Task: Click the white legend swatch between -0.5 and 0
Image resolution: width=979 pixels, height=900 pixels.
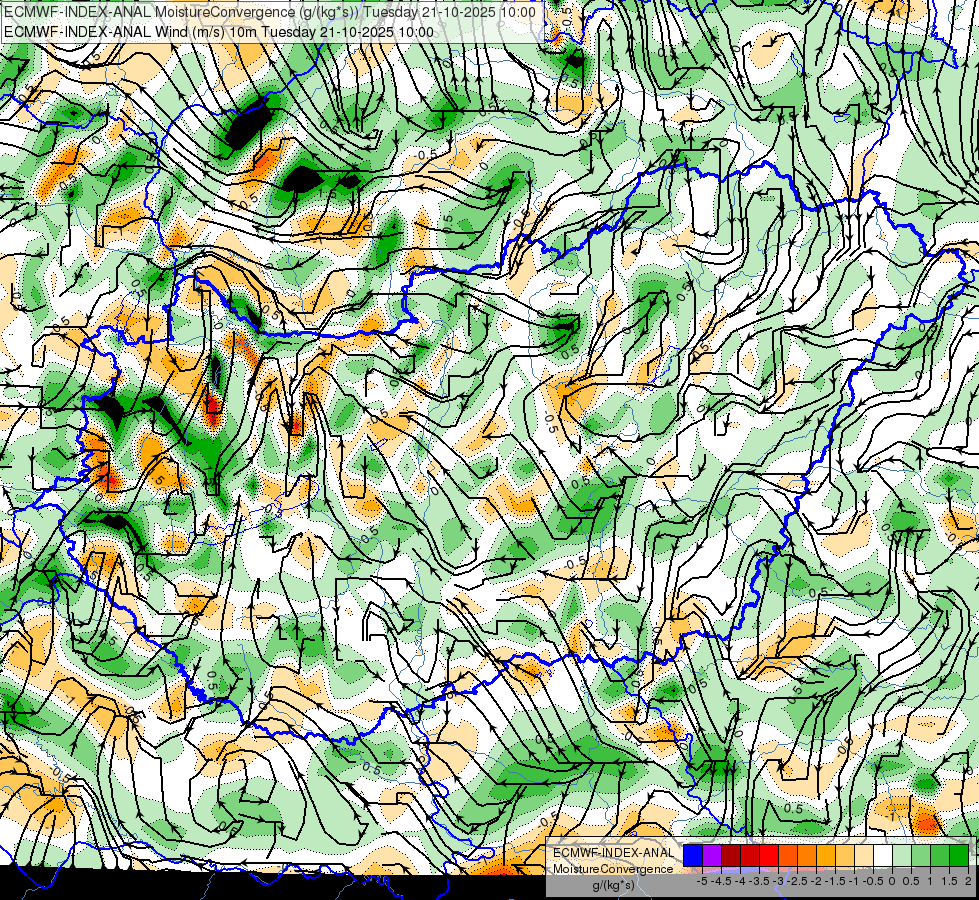Action: (883, 856)
